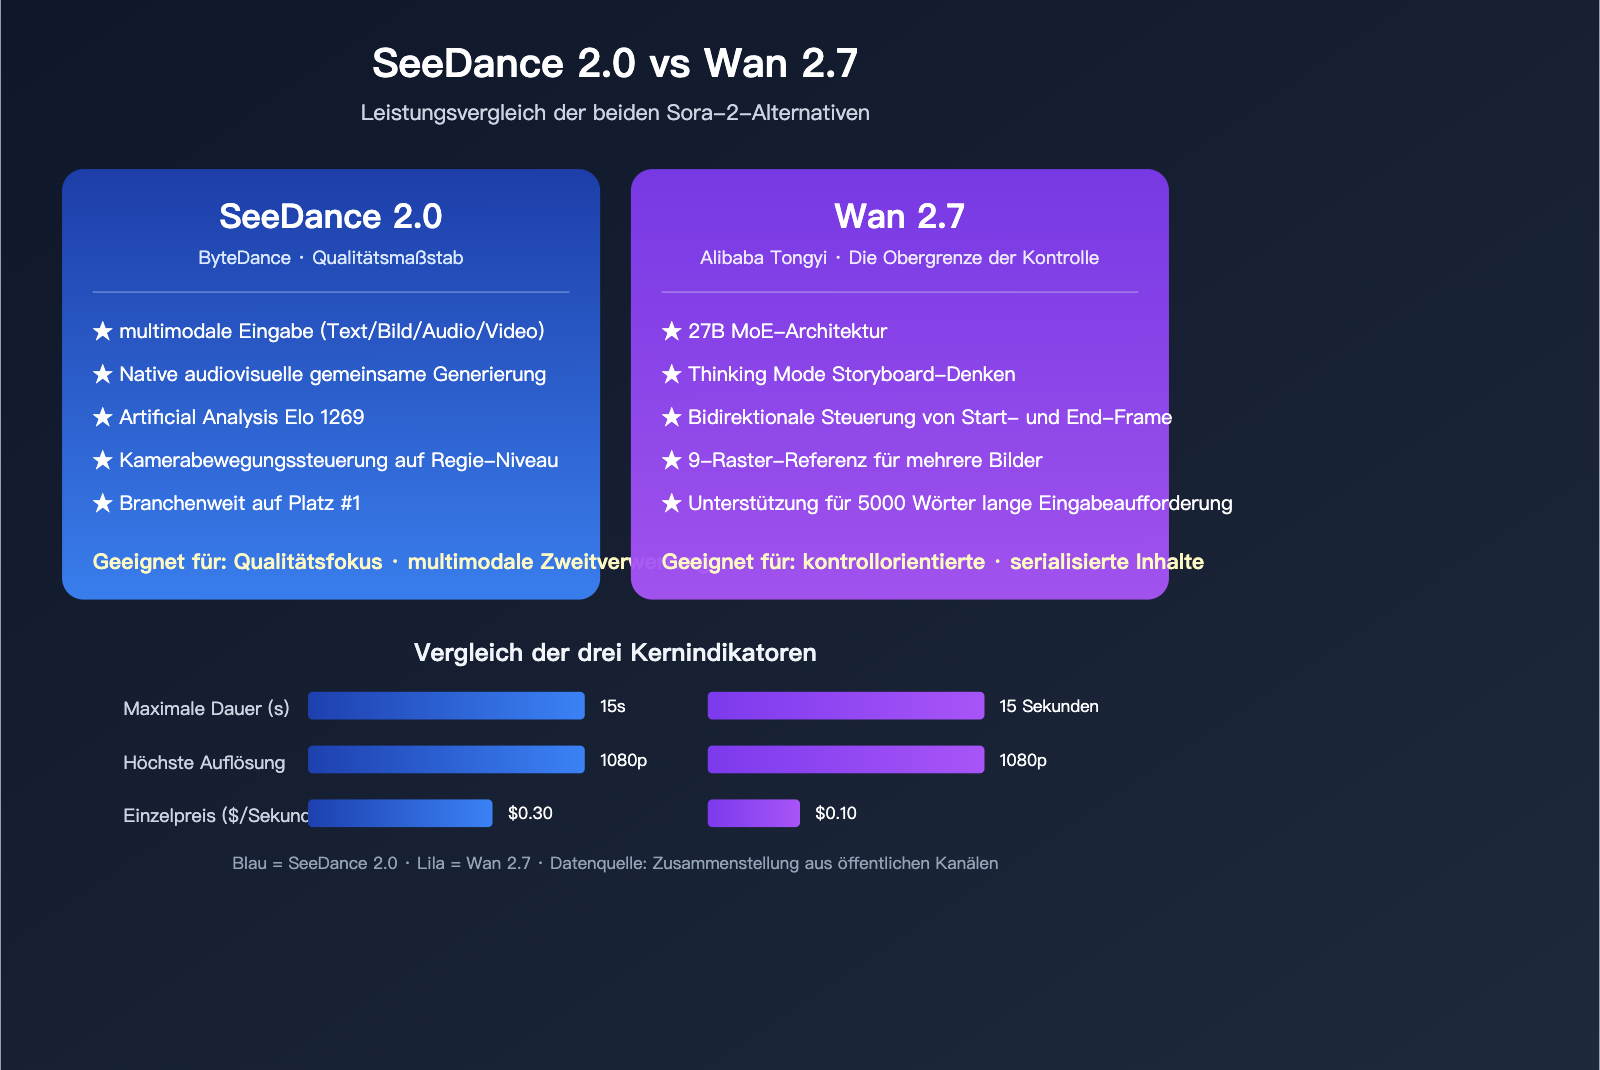Click the Vergleich der drei Kernindikatoren heading
Image resolution: width=1600 pixels, height=1070 pixels.
(x=615, y=653)
